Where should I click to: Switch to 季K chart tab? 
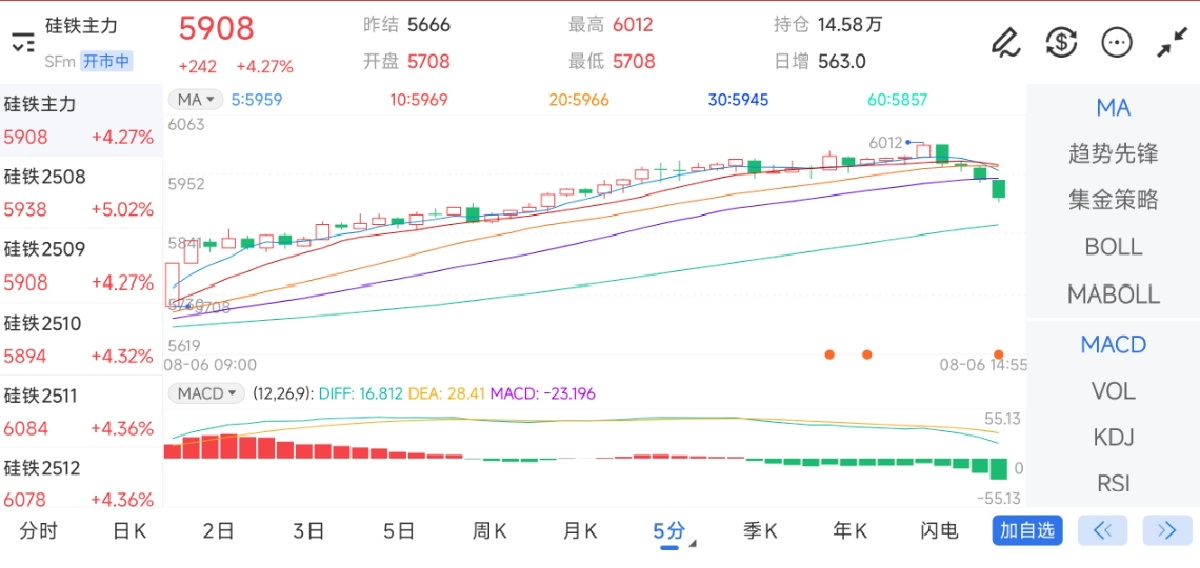point(760,531)
